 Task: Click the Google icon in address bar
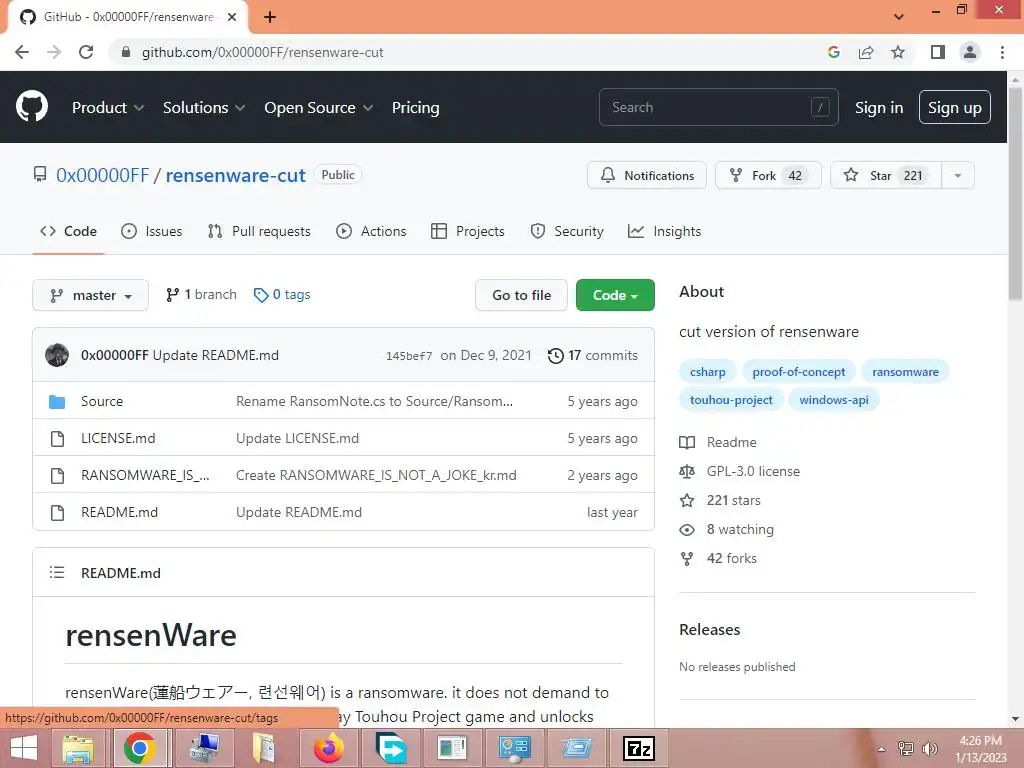833,52
